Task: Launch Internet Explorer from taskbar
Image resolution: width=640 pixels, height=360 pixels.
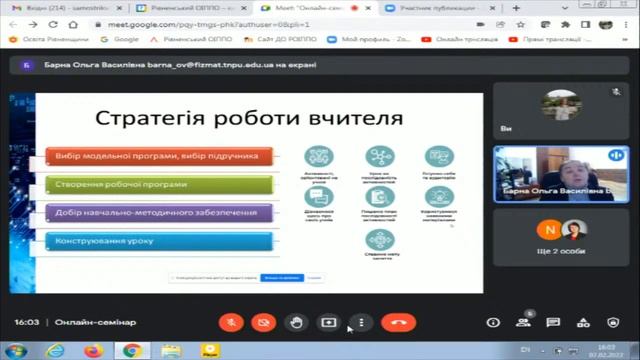Action: pos(55,351)
